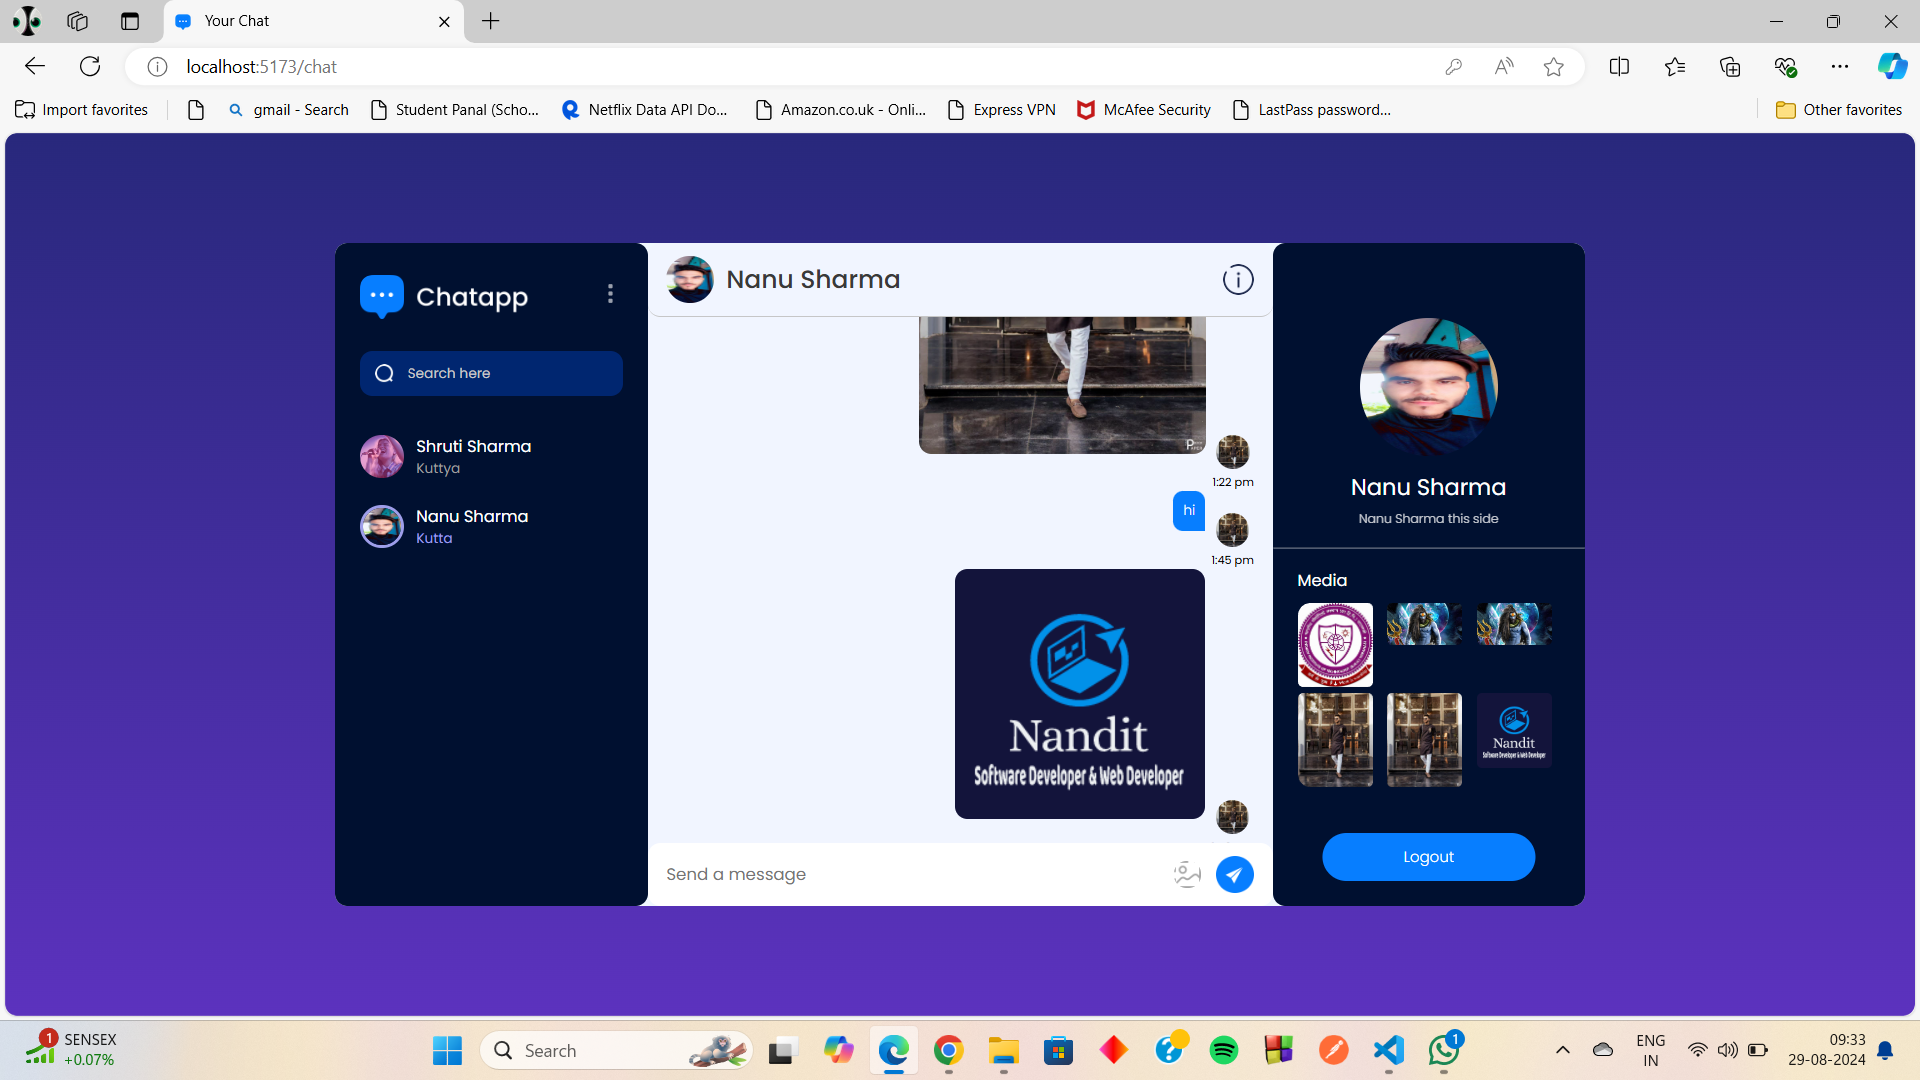Viewport: 1920px width, 1080px height.
Task: Open the Chatapp three-dot menu
Action: click(x=610, y=294)
